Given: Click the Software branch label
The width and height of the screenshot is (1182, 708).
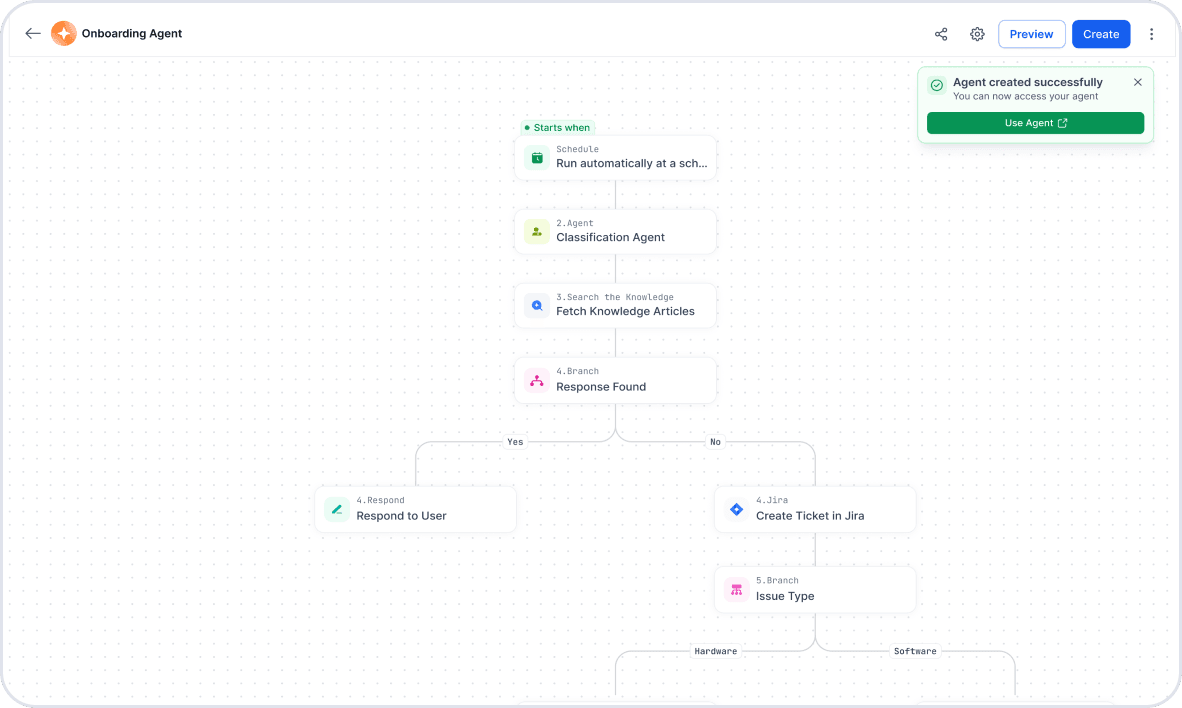Looking at the screenshot, I should point(915,651).
